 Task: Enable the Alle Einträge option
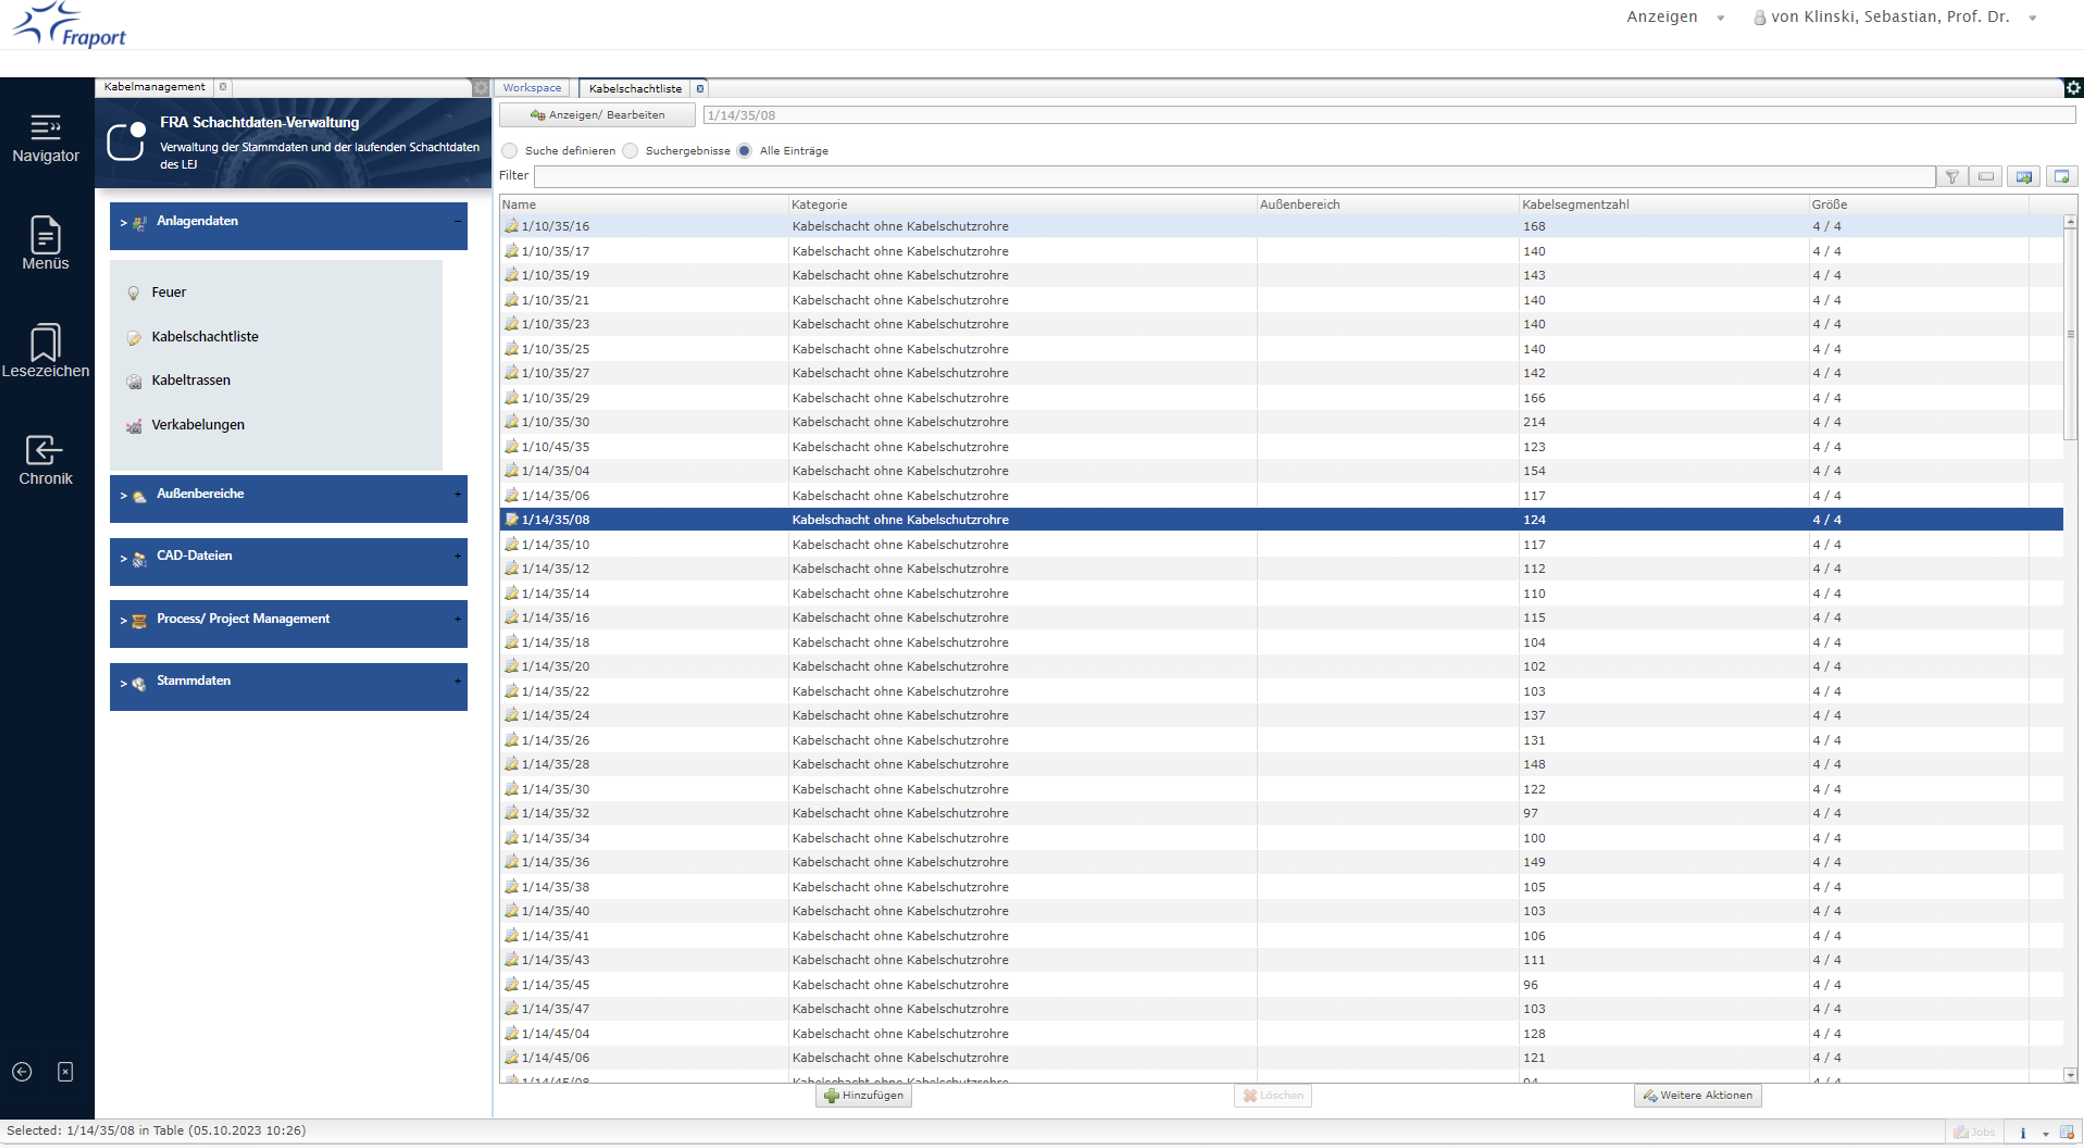pos(743,150)
